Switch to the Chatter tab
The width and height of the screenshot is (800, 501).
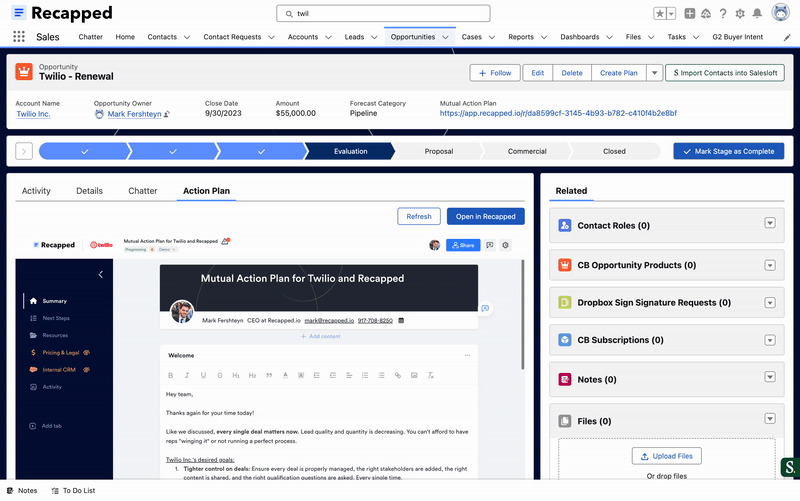click(143, 191)
